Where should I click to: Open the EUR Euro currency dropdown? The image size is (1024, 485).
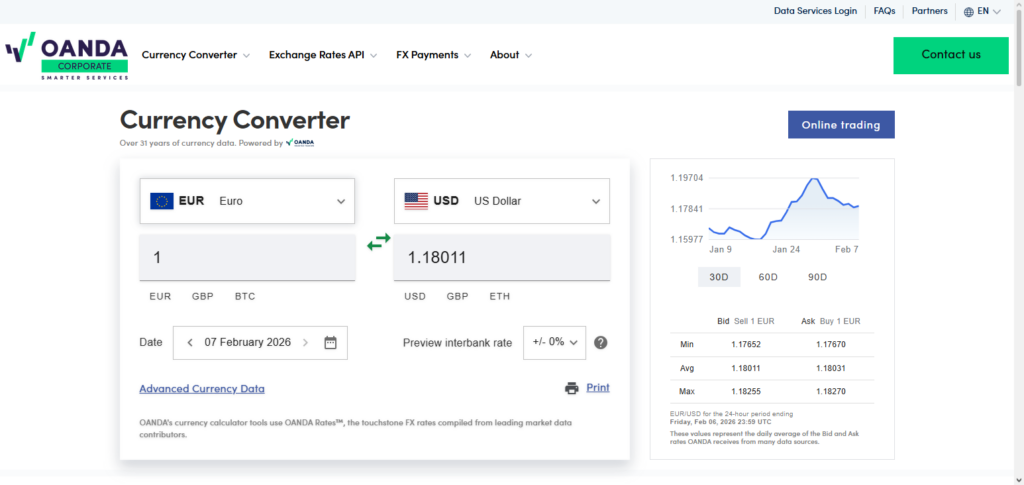click(247, 201)
